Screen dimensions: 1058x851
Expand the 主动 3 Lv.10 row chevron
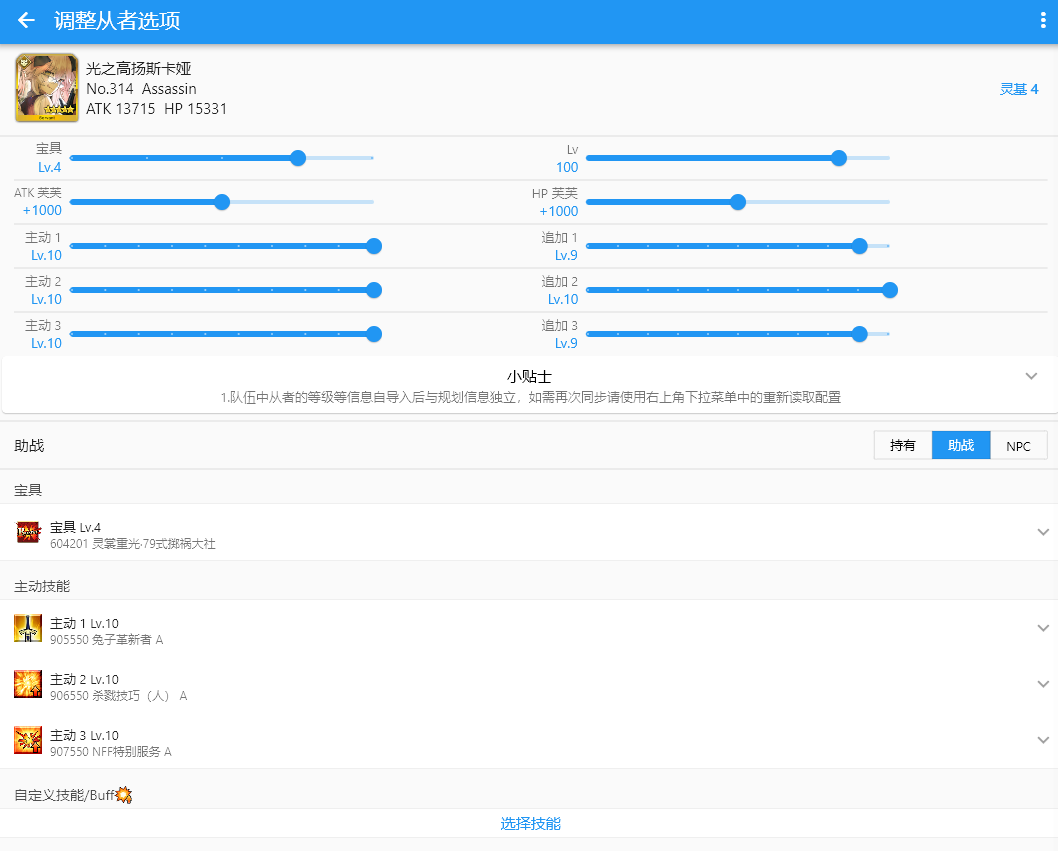tap(1043, 740)
